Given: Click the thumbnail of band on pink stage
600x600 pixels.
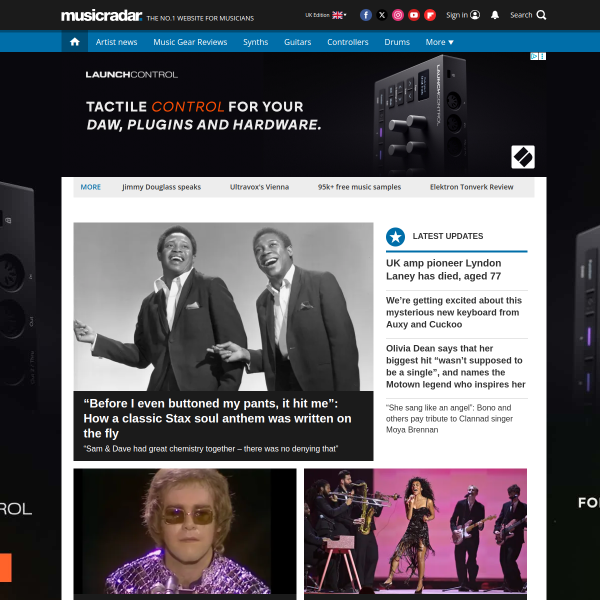Looking at the screenshot, I should click(x=415, y=531).
